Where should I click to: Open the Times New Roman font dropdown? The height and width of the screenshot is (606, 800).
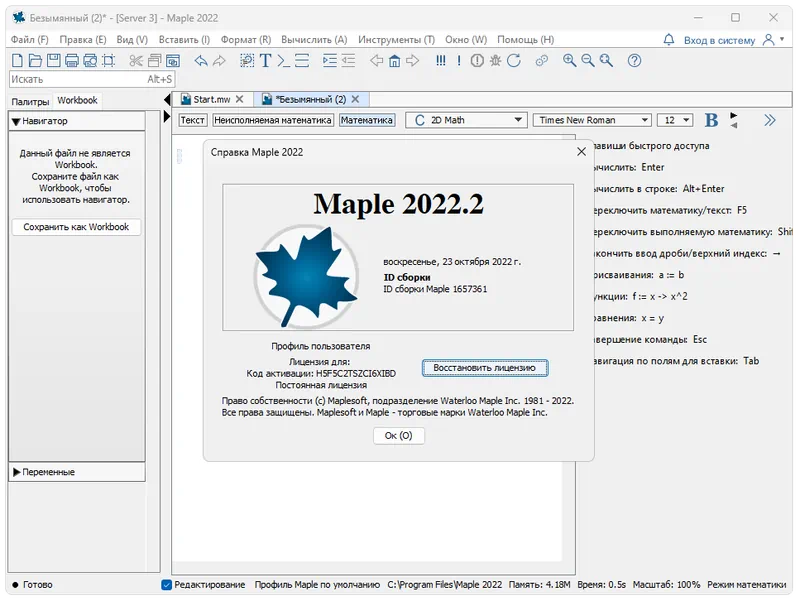(x=592, y=120)
